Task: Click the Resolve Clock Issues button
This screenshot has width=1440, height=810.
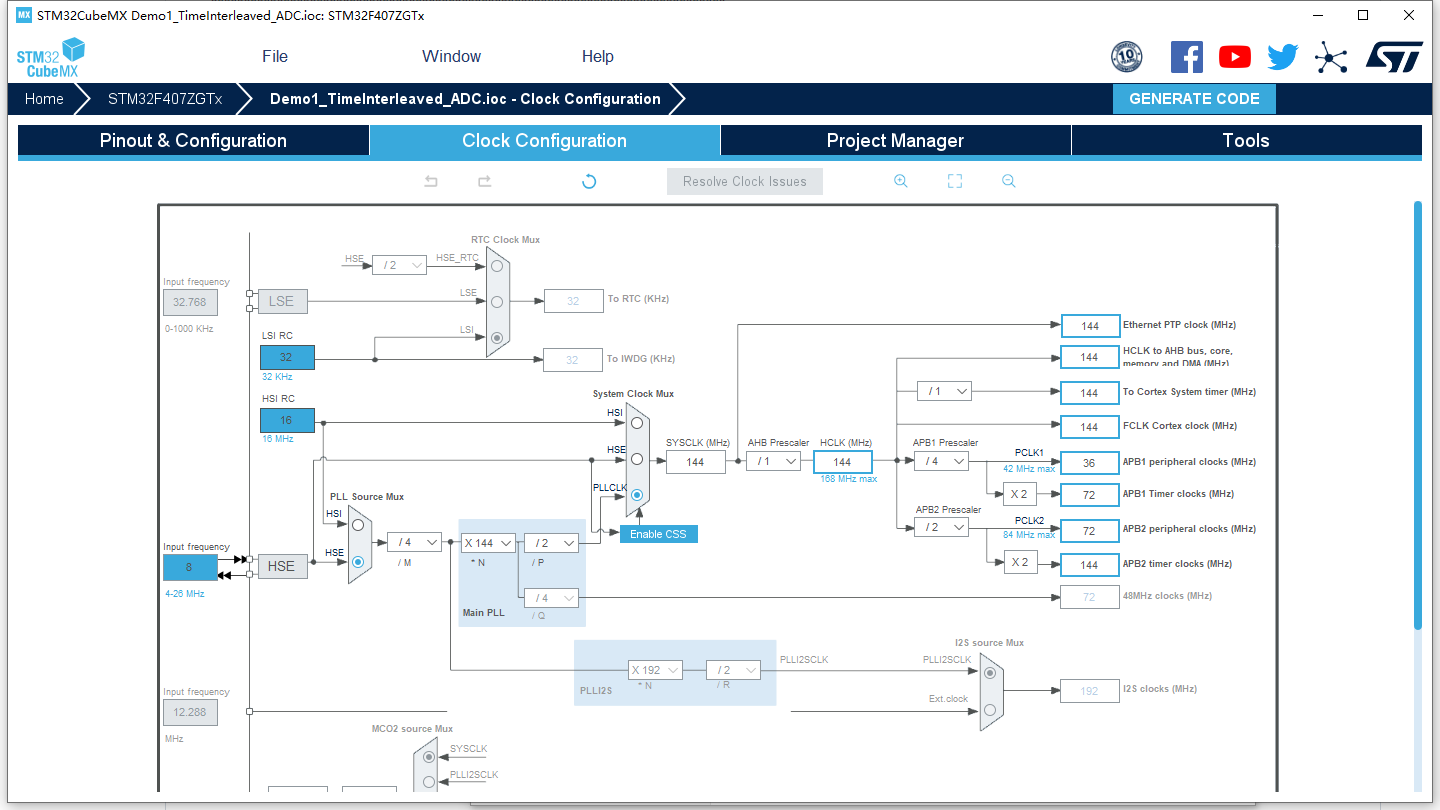Action: tap(745, 181)
